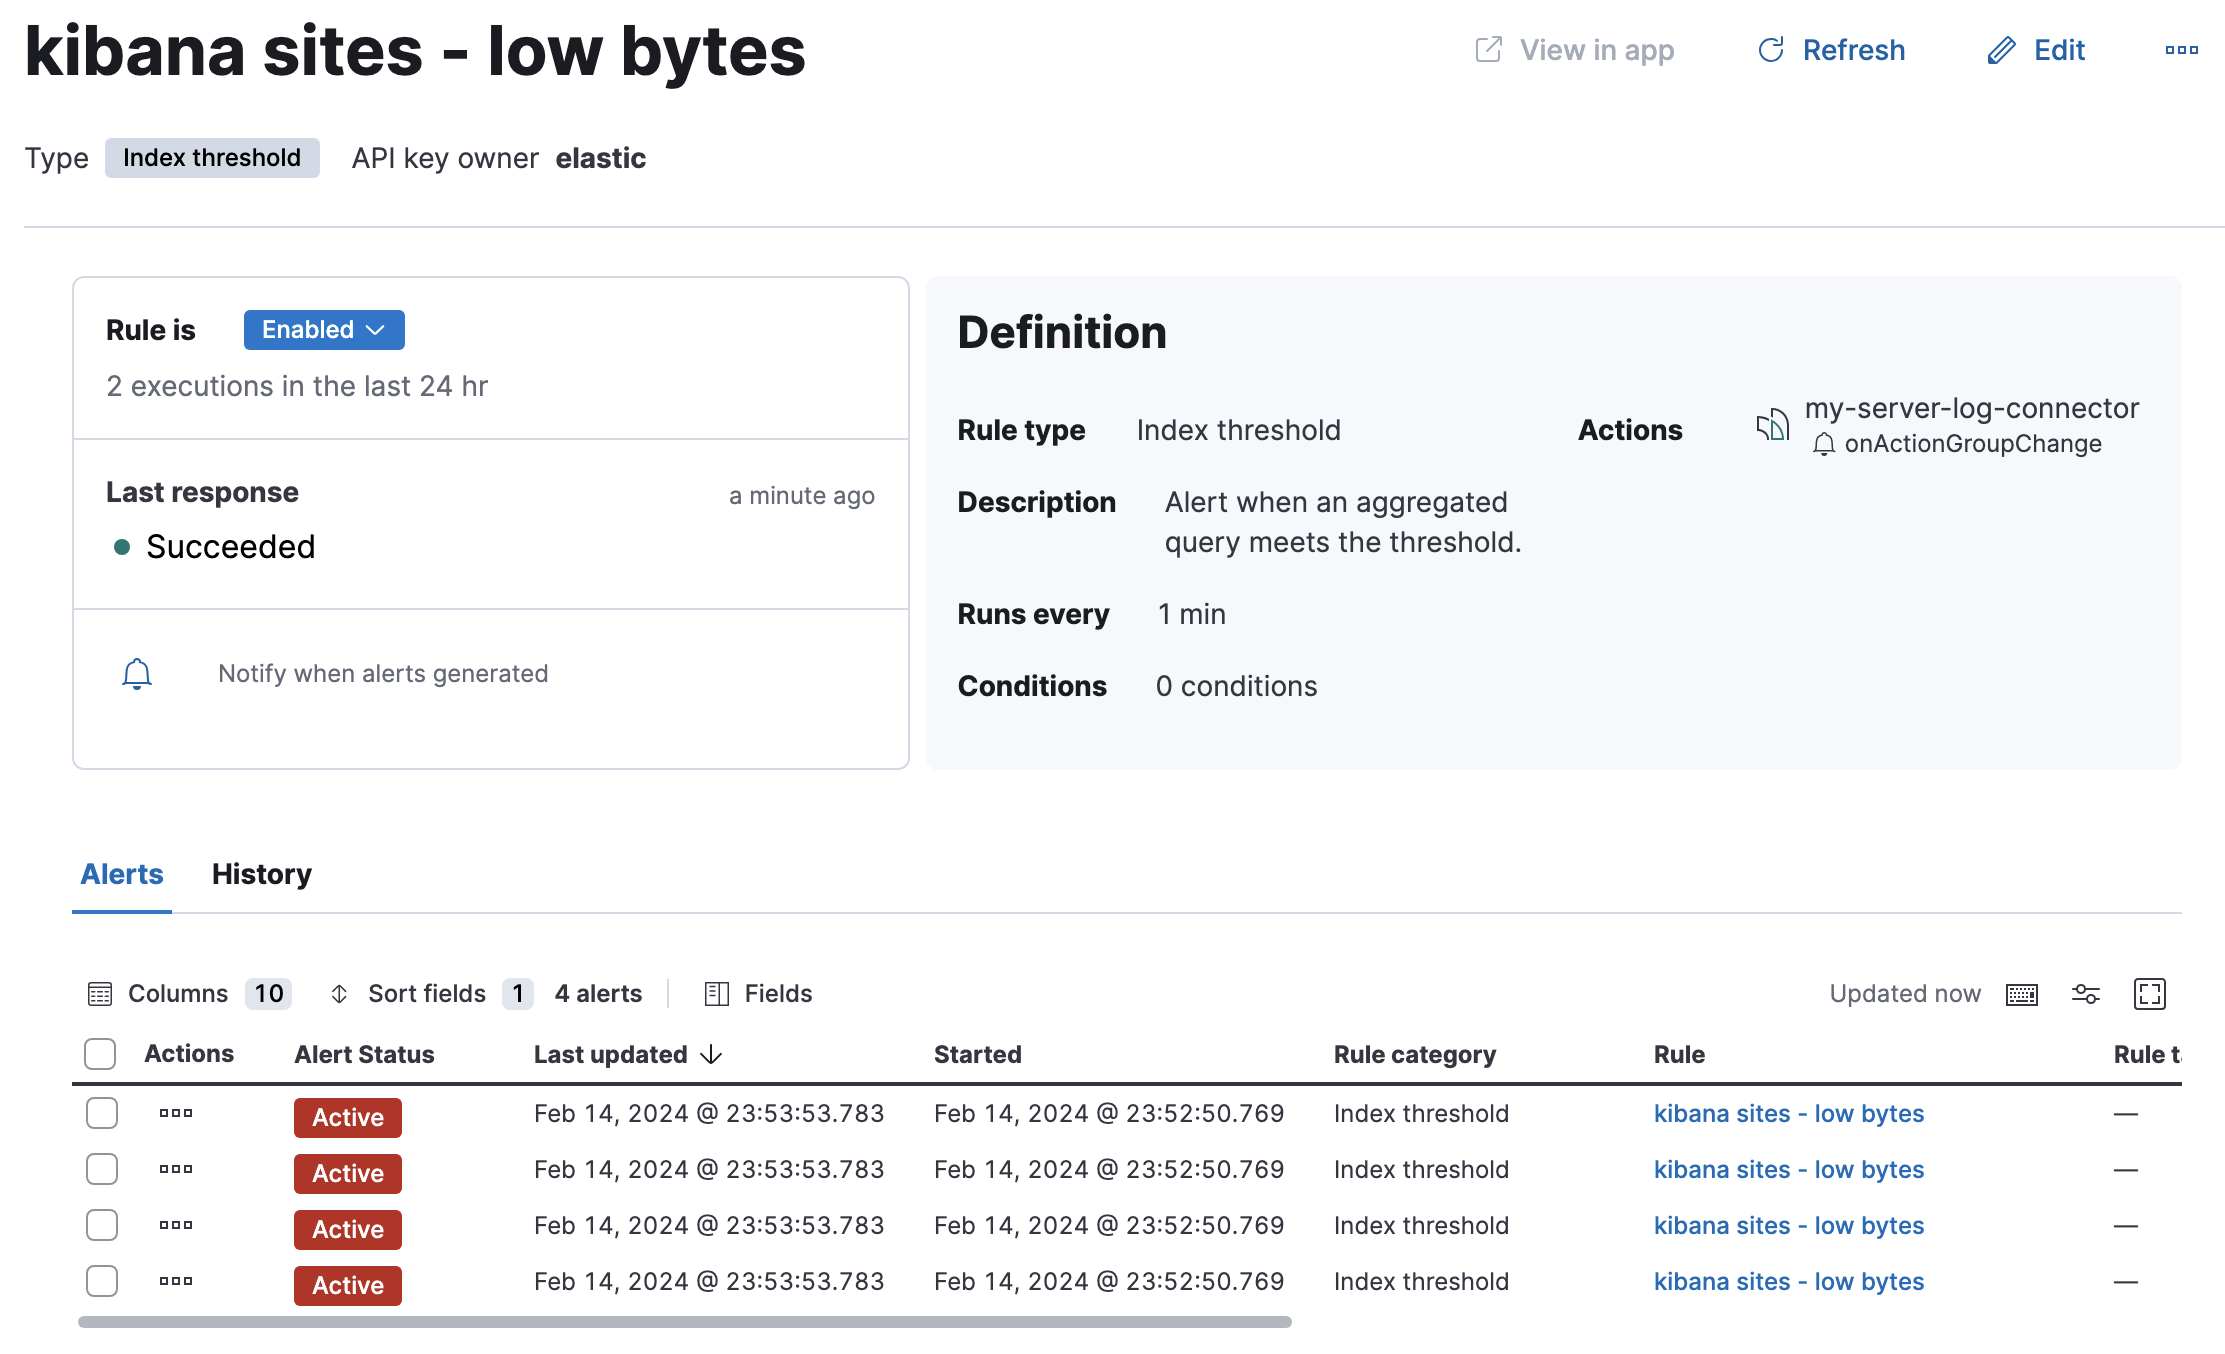Toggle the Enabled rule status dropdown
The width and height of the screenshot is (2225, 1354).
(x=323, y=329)
